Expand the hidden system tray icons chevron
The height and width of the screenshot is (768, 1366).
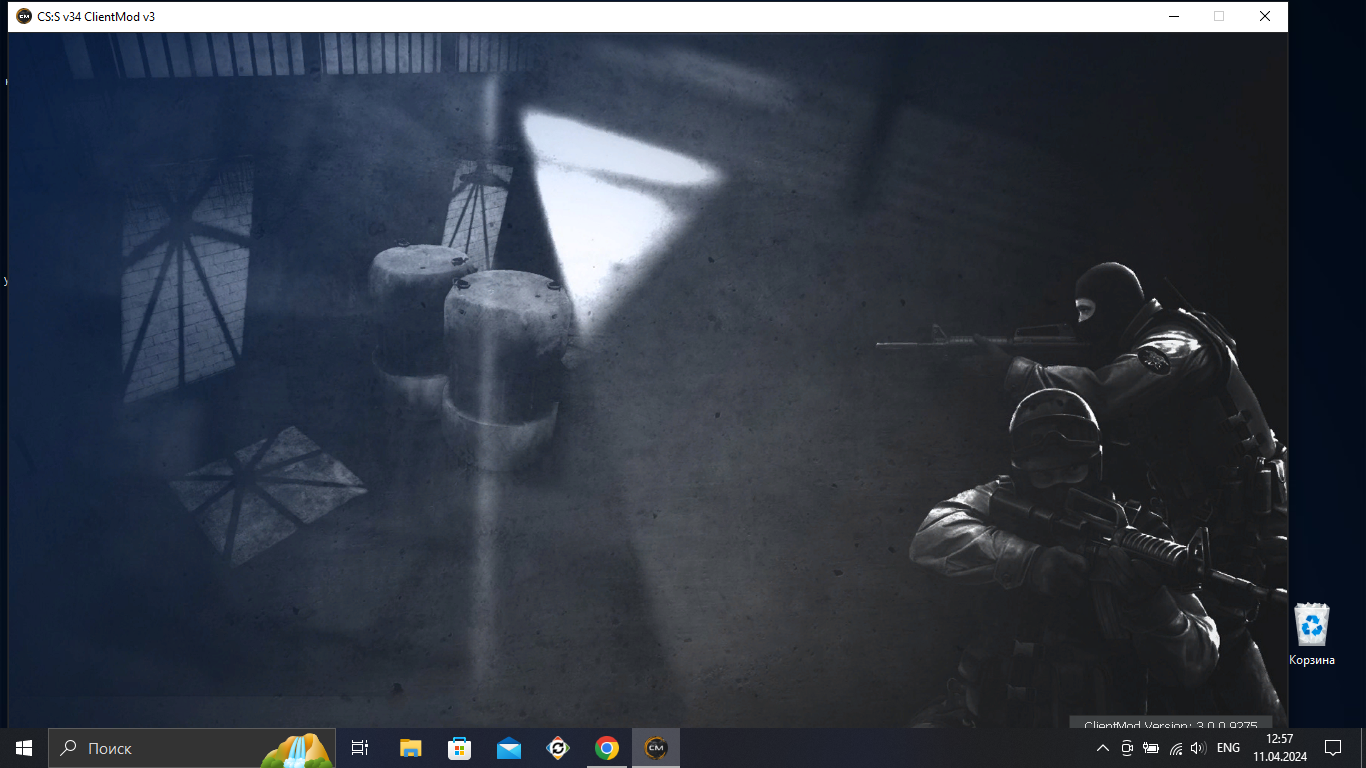tap(1102, 748)
